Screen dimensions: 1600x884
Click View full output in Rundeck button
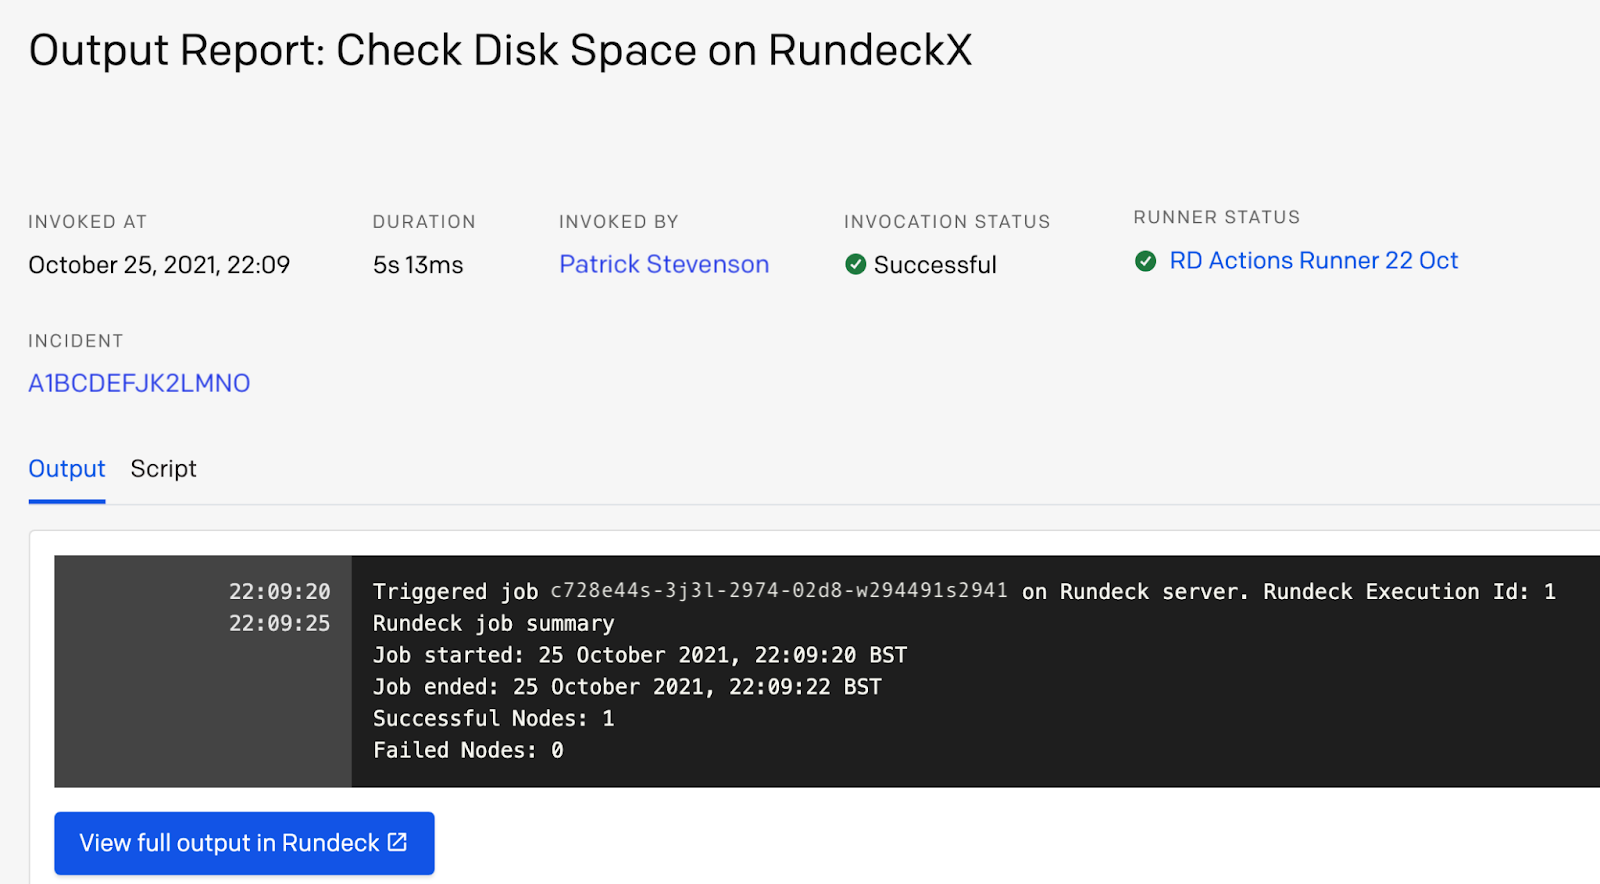coord(244,843)
